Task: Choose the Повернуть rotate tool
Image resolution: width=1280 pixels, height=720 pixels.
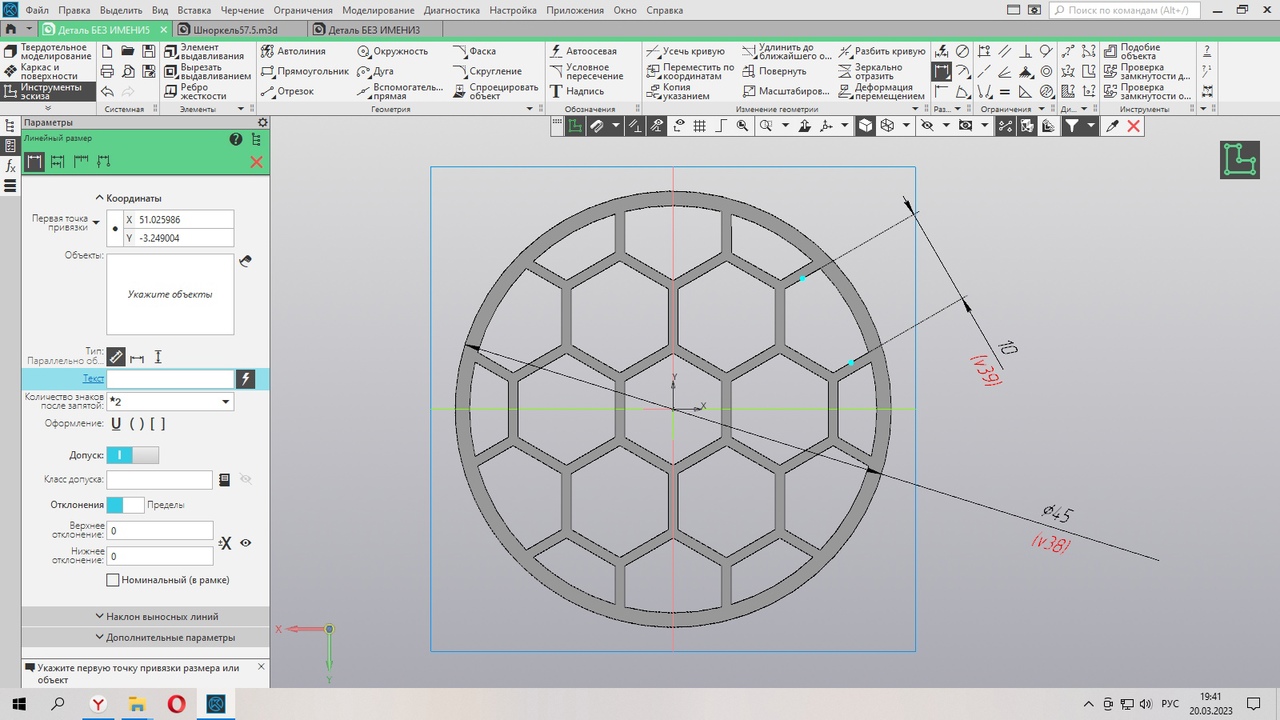Action: coord(773,71)
